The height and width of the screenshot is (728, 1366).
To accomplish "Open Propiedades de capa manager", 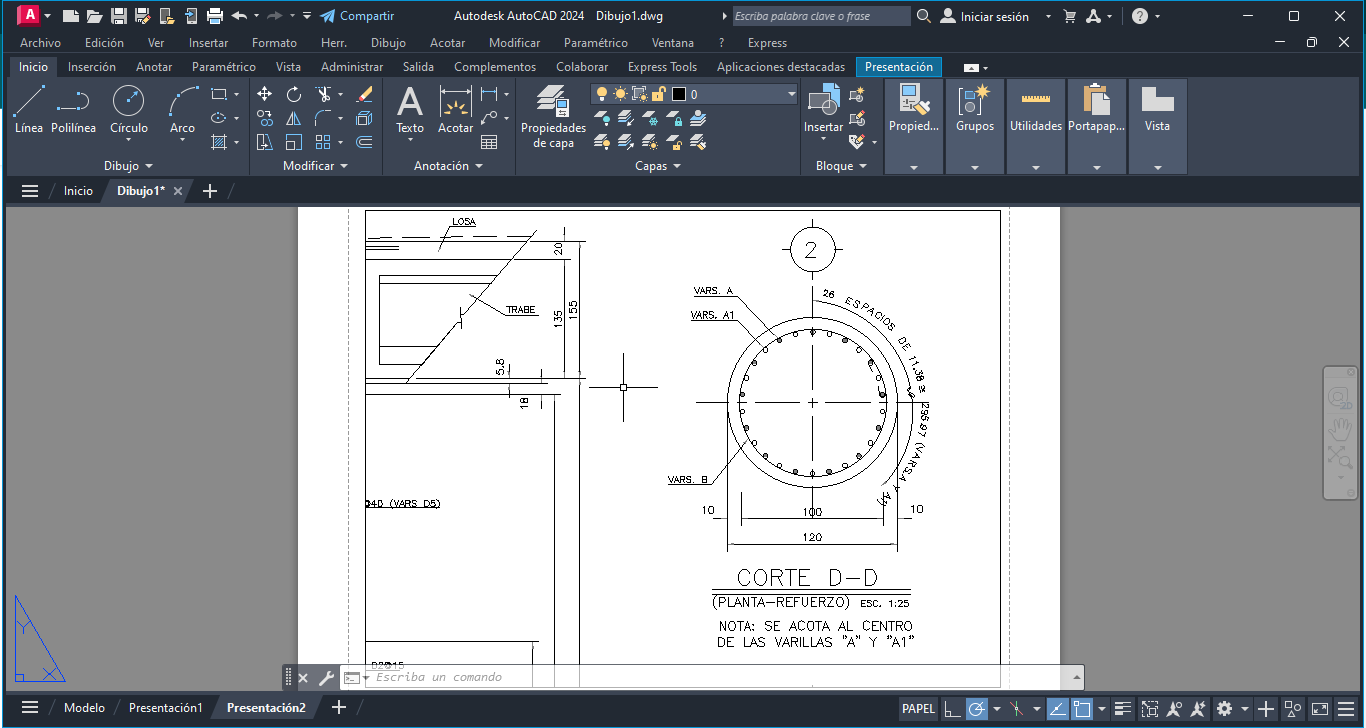I will tap(553, 116).
